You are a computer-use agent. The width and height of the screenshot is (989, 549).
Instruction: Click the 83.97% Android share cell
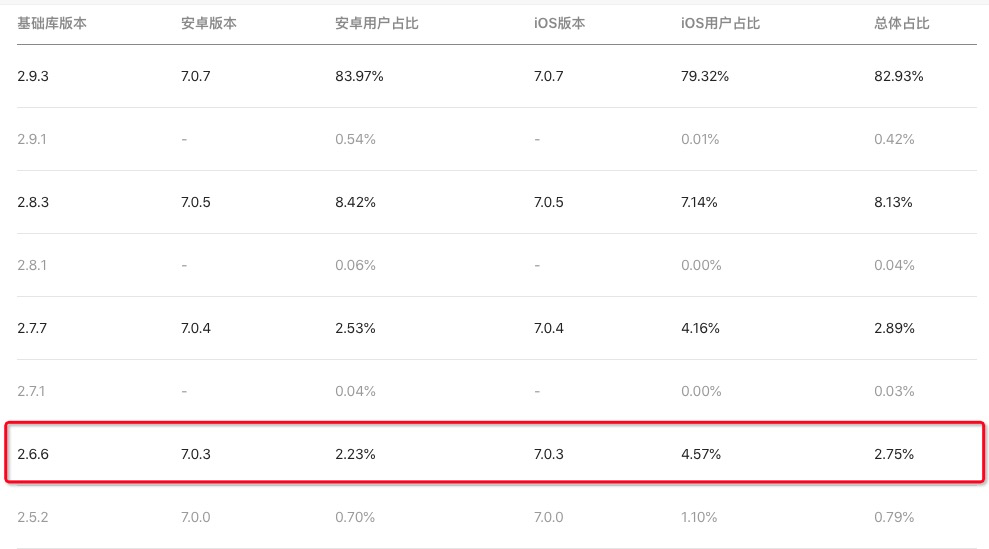[359, 76]
